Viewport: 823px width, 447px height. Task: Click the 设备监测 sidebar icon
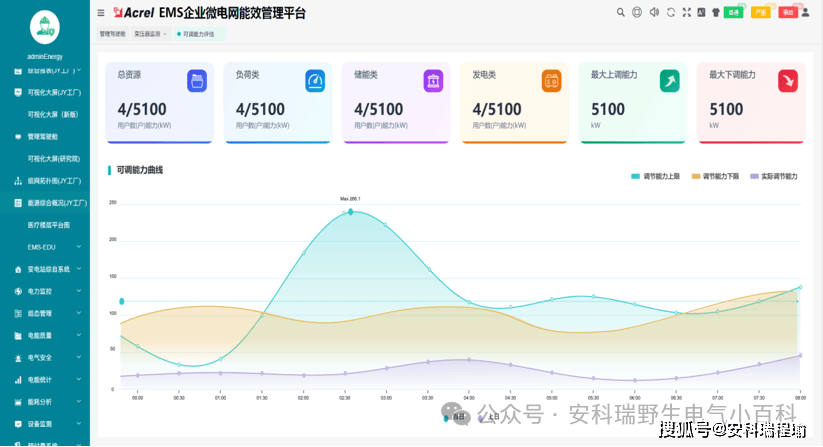[x=18, y=424]
